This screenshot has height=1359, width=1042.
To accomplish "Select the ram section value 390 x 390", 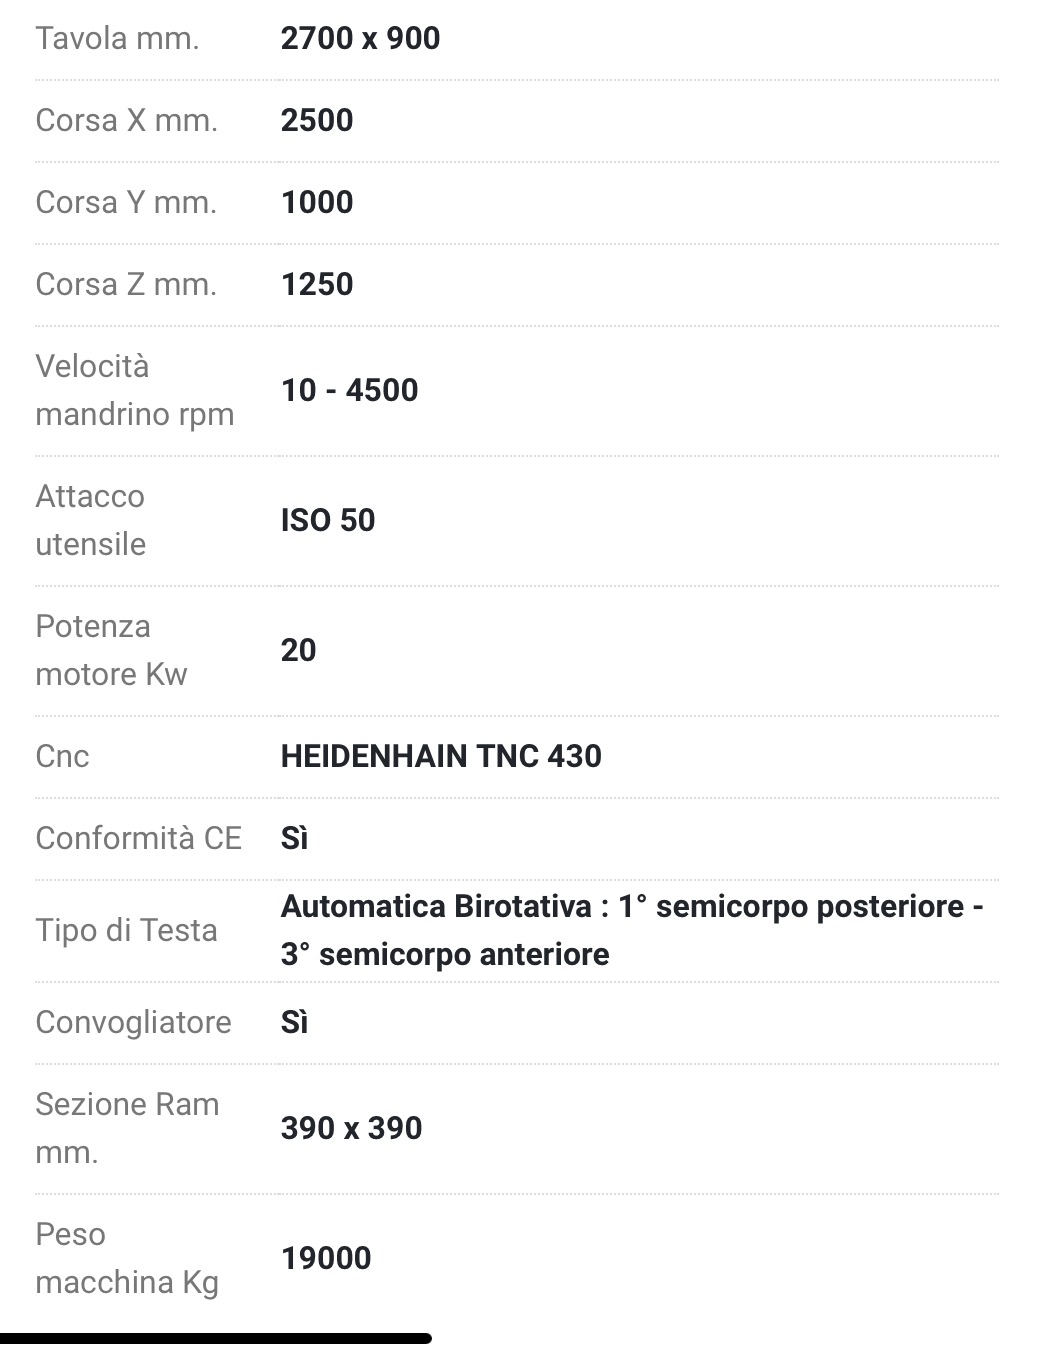I will 351,1128.
